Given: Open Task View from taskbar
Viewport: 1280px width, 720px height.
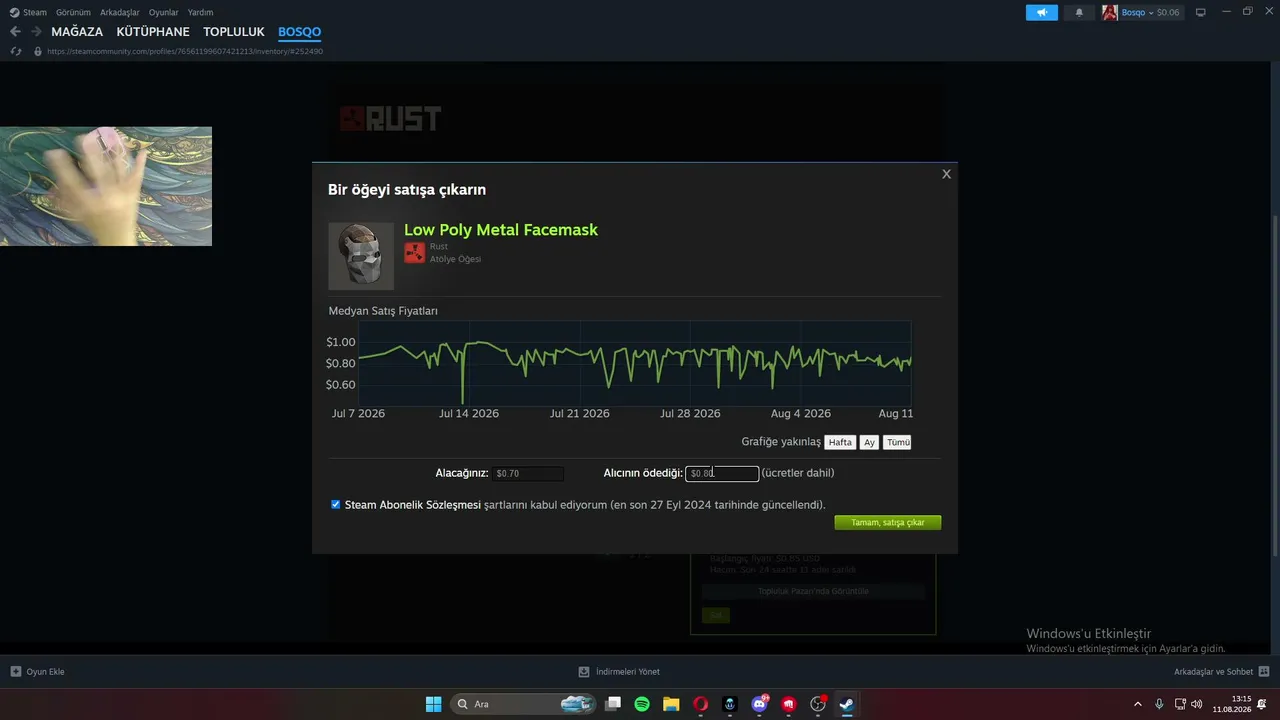Looking at the screenshot, I should click(x=613, y=704).
